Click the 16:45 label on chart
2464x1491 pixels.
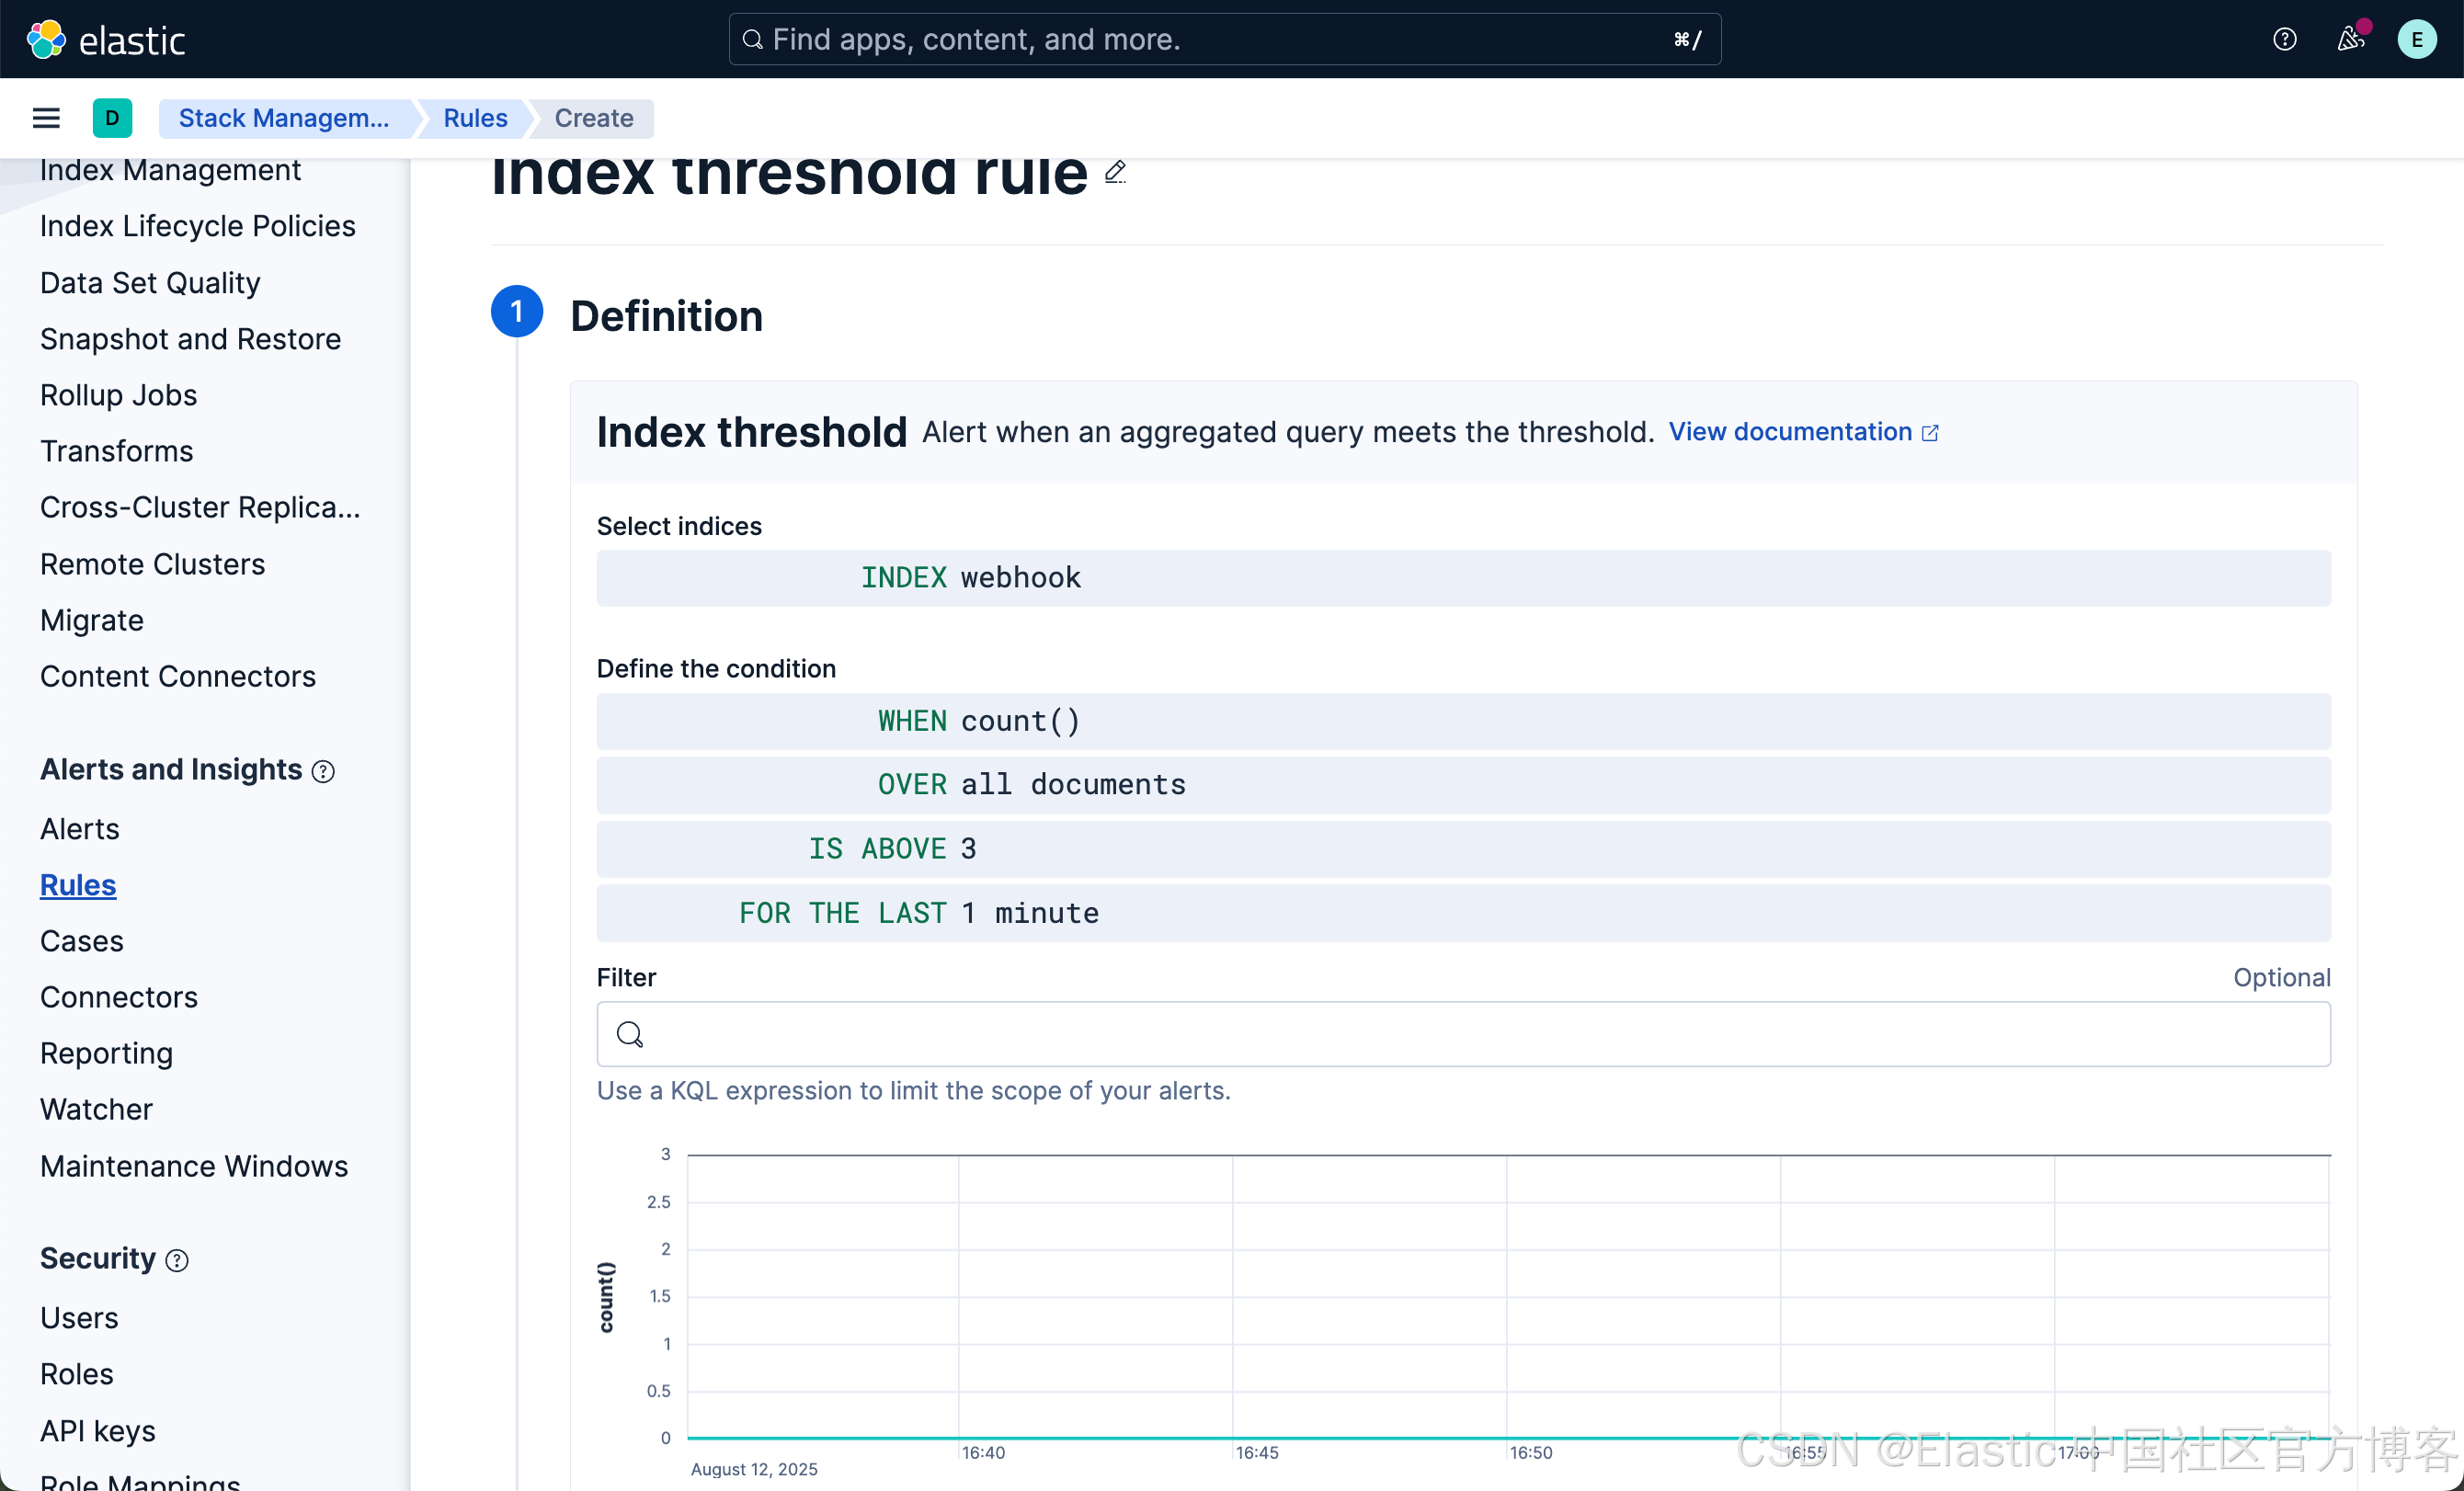(x=1256, y=1453)
